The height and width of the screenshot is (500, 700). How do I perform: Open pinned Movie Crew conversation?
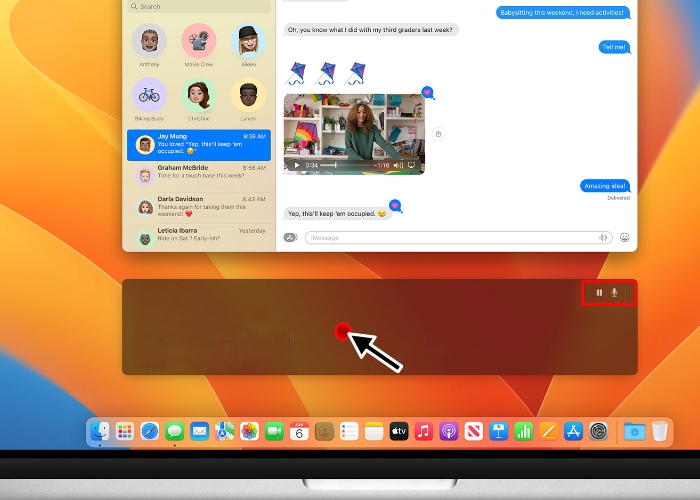point(199,41)
